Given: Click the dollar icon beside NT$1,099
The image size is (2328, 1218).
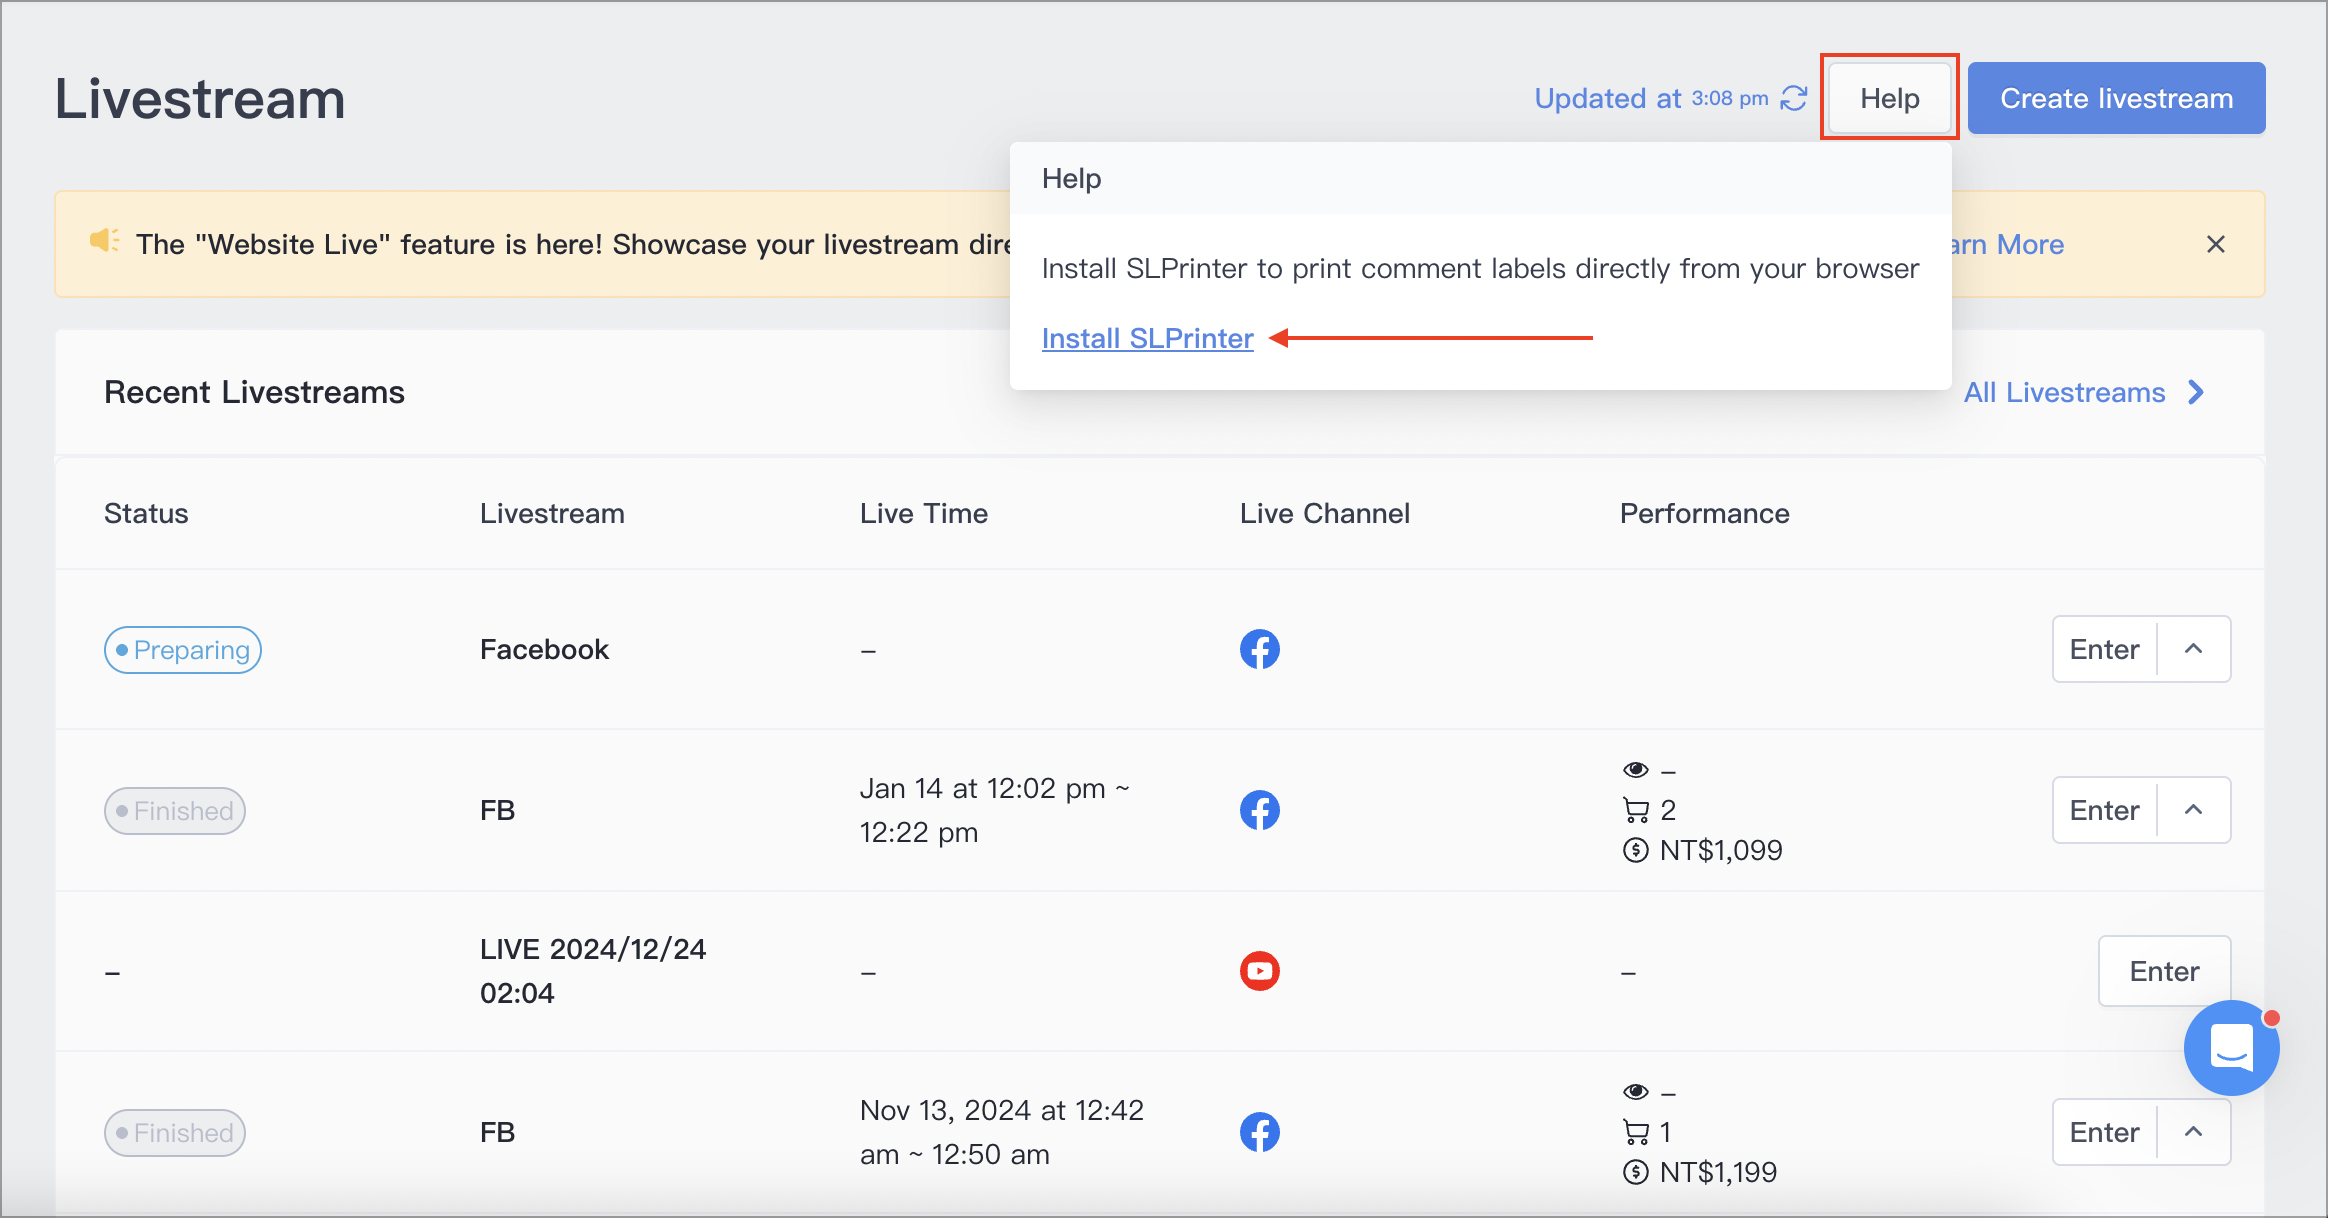Looking at the screenshot, I should 1635,850.
